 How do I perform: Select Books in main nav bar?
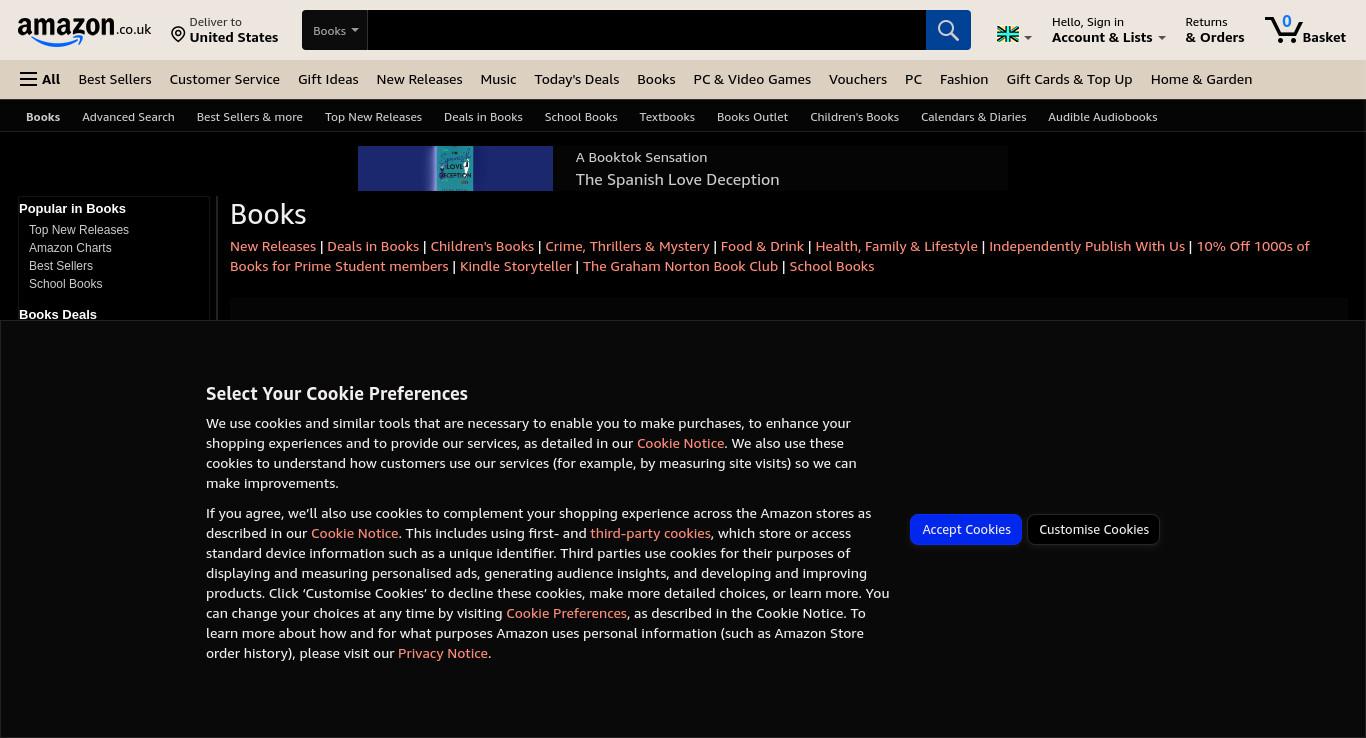click(656, 79)
